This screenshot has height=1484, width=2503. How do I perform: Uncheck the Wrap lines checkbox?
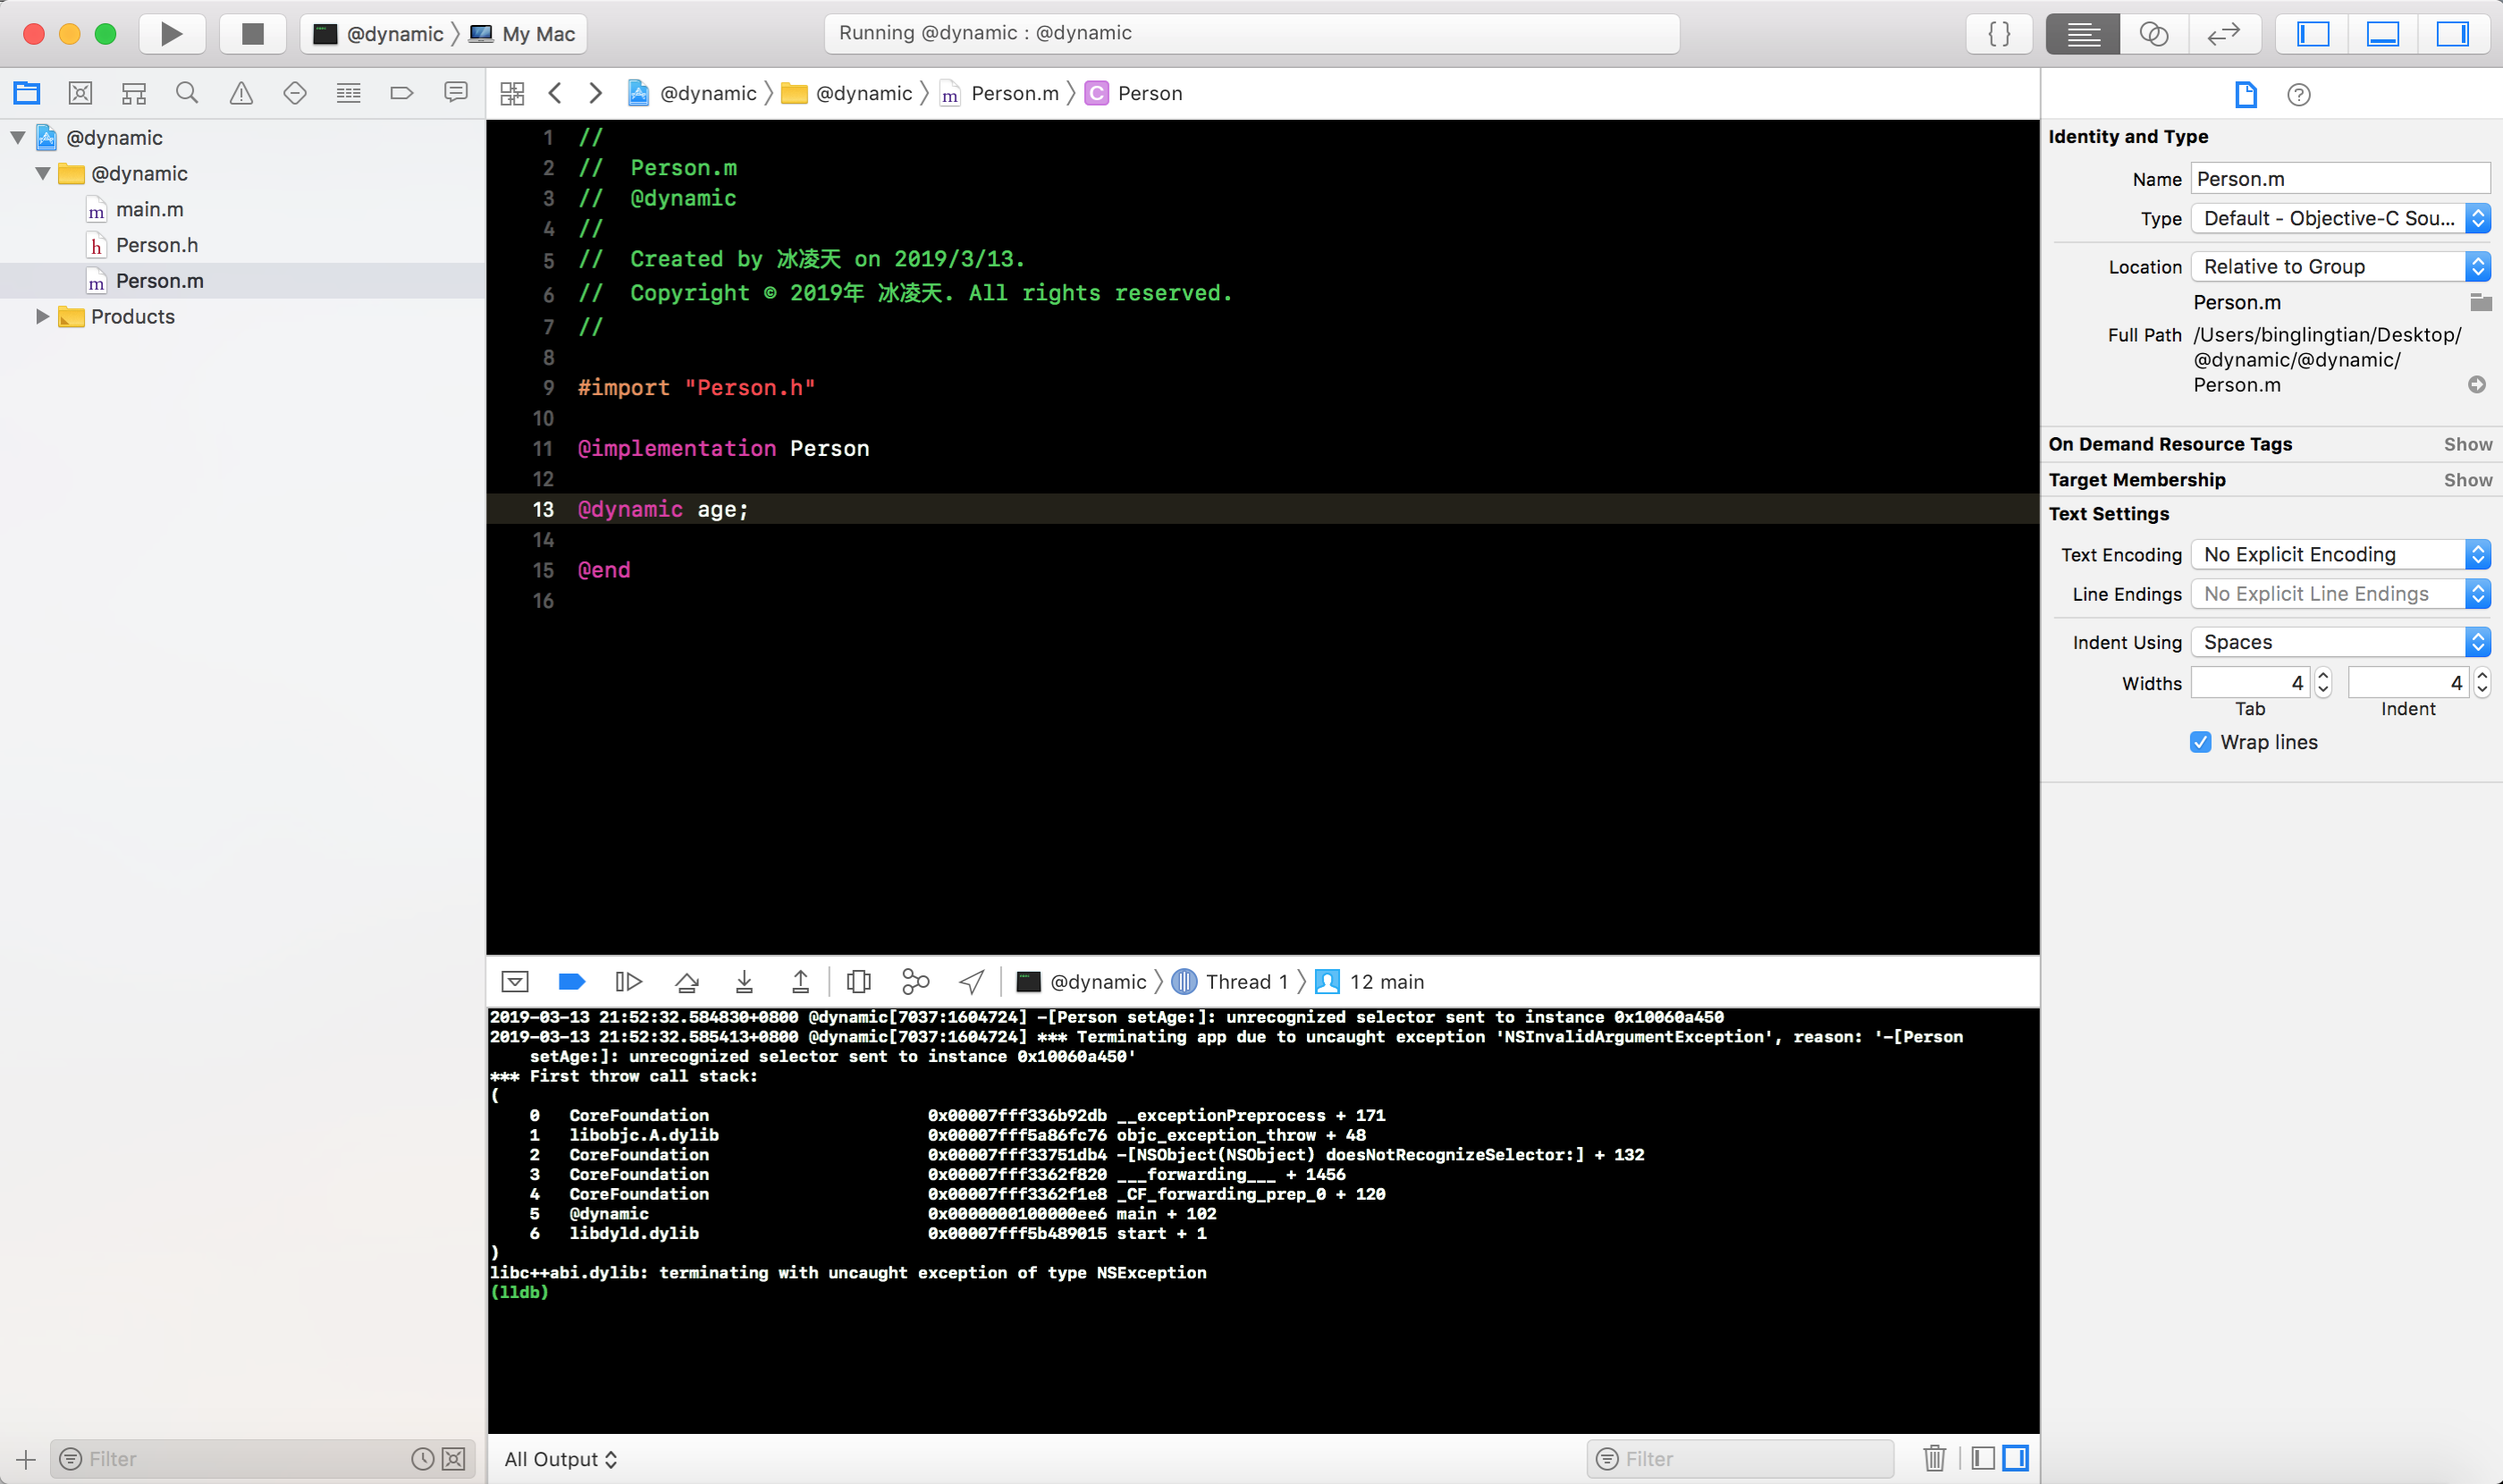click(x=2200, y=742)
